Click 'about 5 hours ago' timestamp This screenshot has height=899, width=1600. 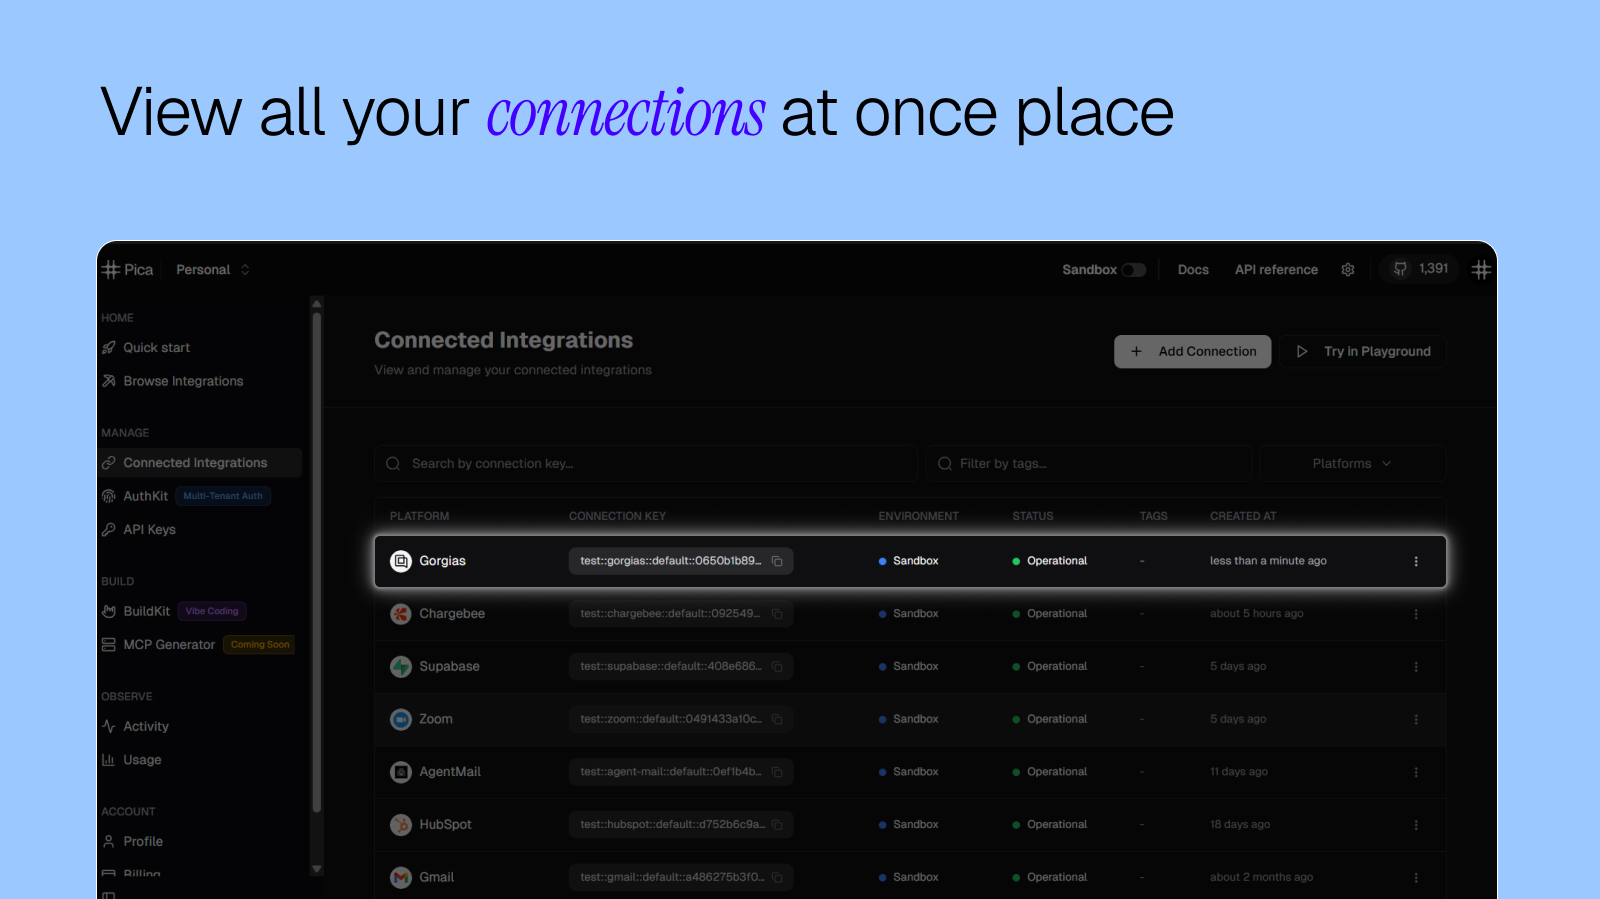pos(1257,614)
